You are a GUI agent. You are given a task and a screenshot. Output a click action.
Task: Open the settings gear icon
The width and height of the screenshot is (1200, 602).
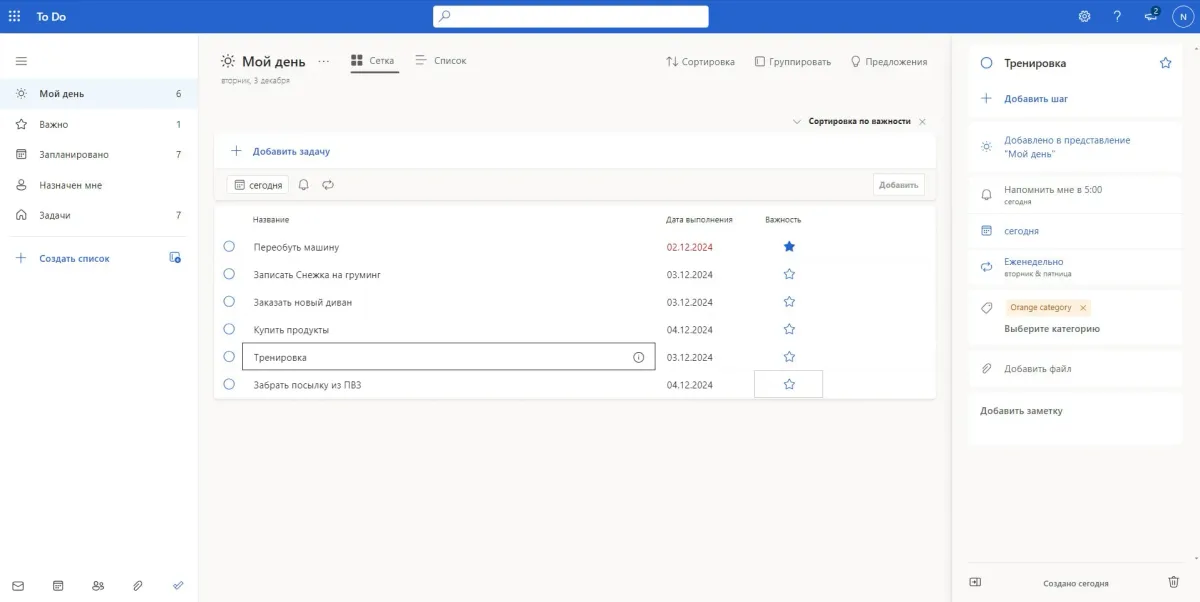(x=1084, y=16)
